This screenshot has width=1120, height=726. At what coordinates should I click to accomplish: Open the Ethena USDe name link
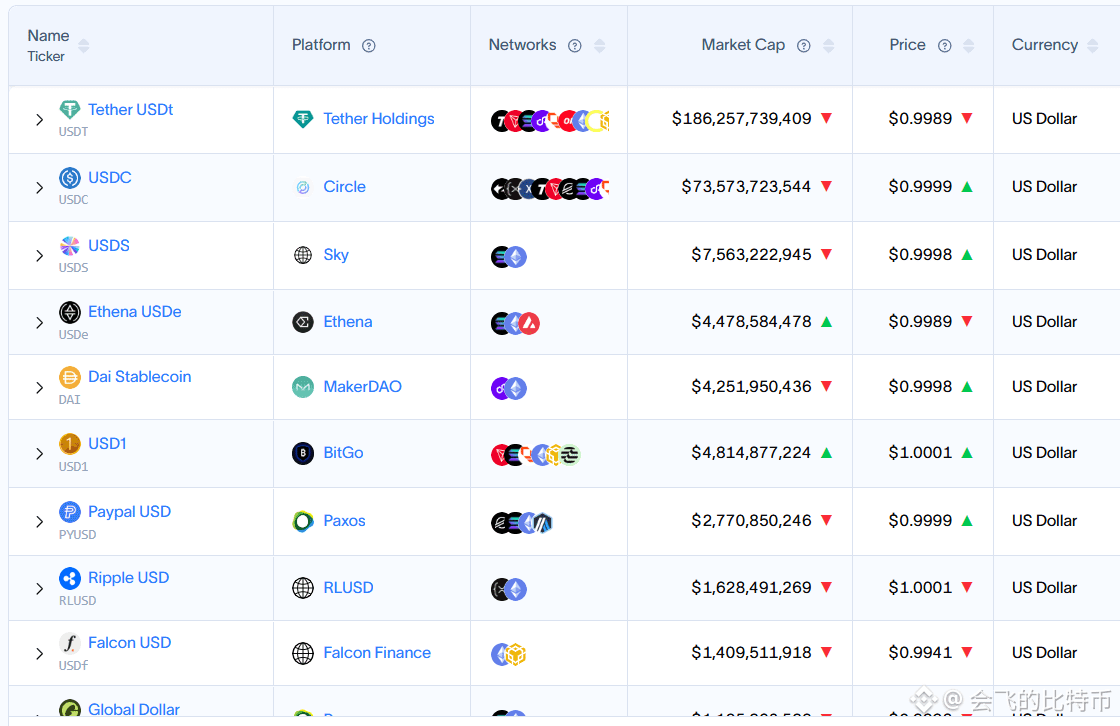click(x=135, y=312)
